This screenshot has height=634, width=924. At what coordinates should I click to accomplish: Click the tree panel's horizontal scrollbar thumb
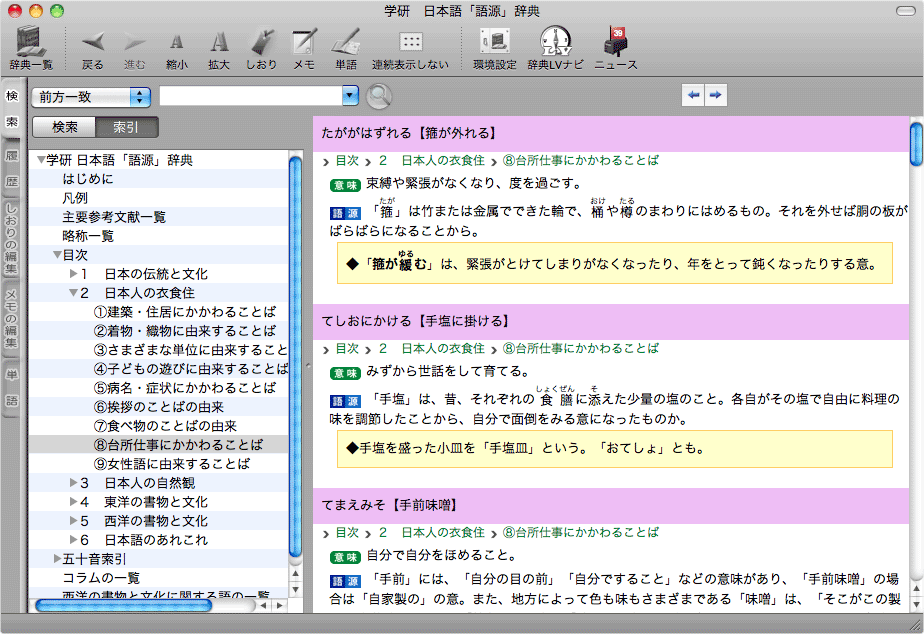pos(123,605)
